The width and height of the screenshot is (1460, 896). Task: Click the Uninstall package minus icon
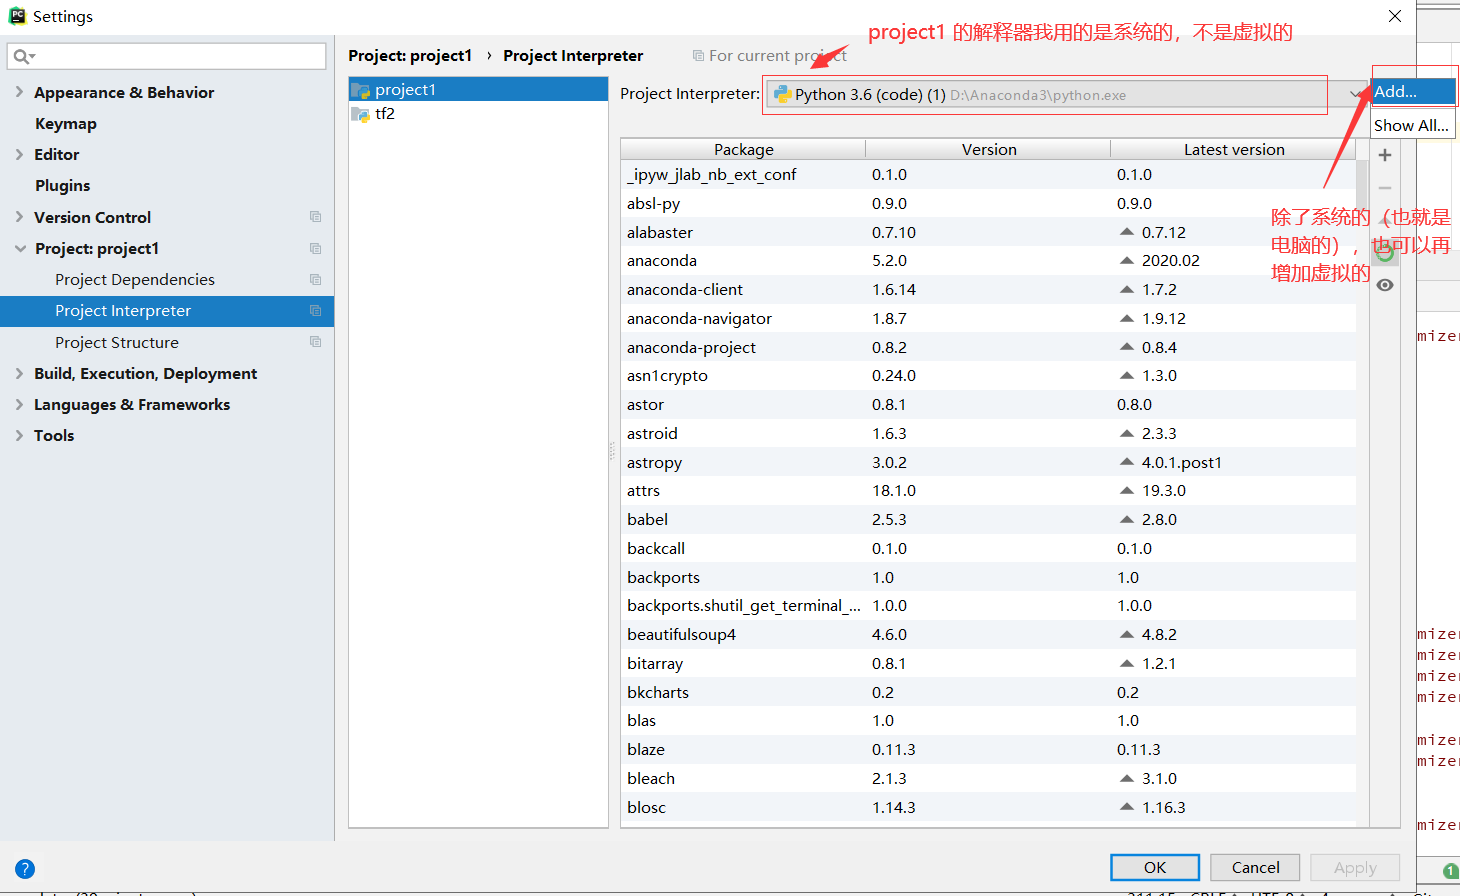[x=1385, y=187]
